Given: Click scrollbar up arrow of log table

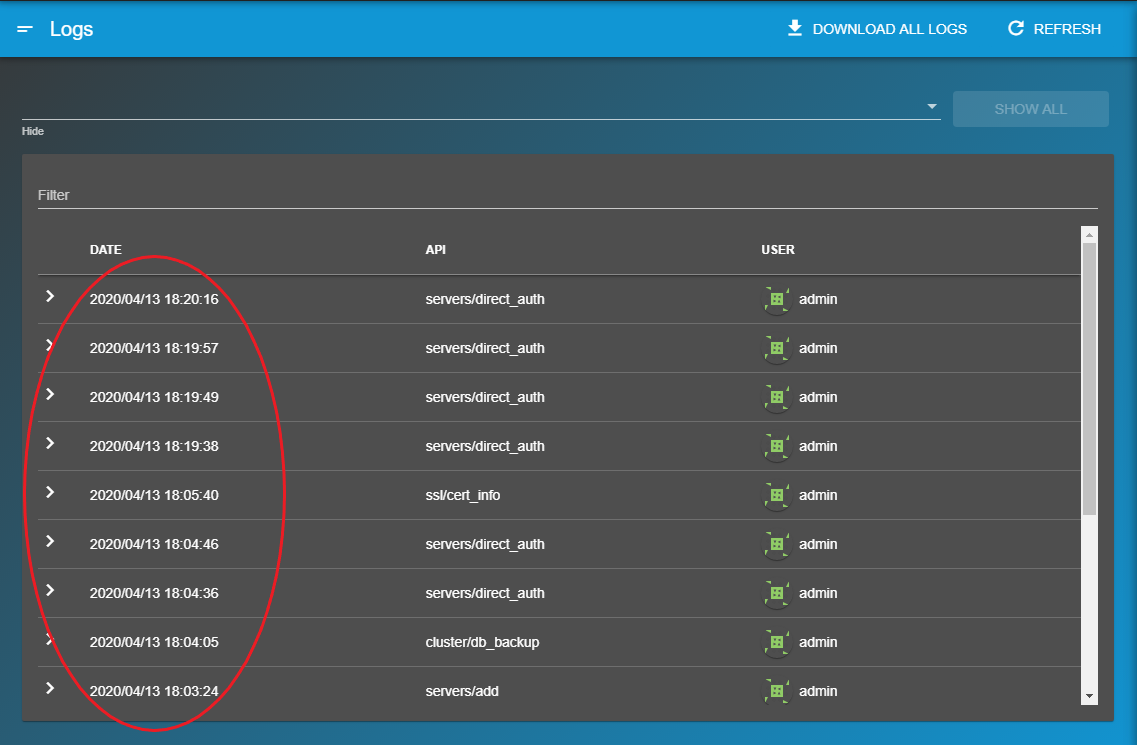Looking at the screenshot, I should [1089, 234].
